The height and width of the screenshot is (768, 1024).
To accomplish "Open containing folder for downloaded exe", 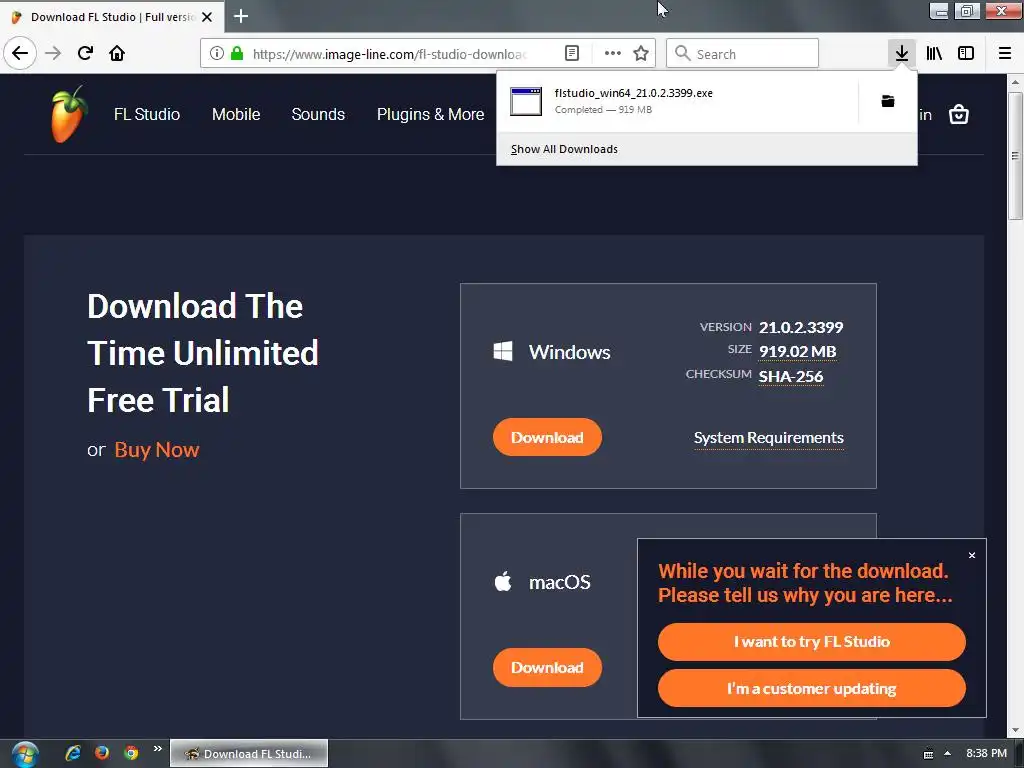I will point(888,101).
